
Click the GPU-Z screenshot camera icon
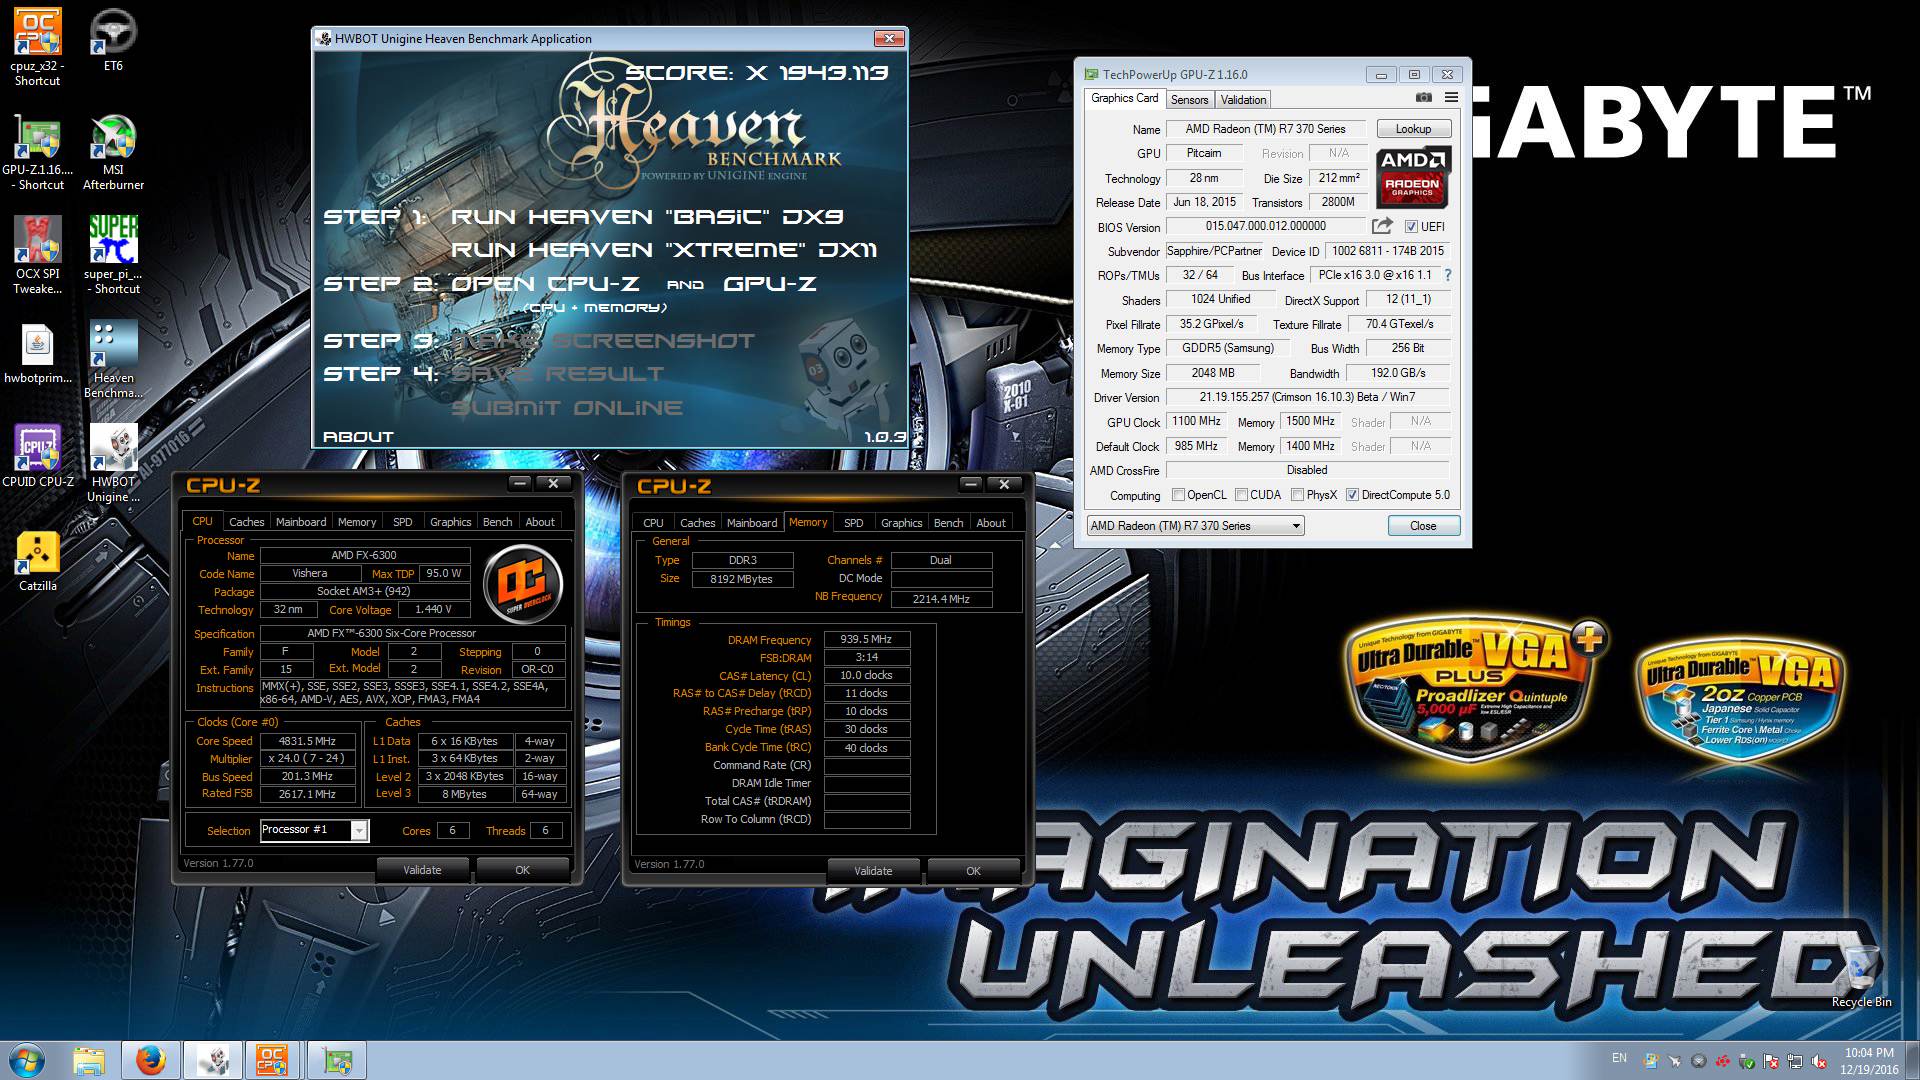pyautogui.click(x=1424, y=98)
